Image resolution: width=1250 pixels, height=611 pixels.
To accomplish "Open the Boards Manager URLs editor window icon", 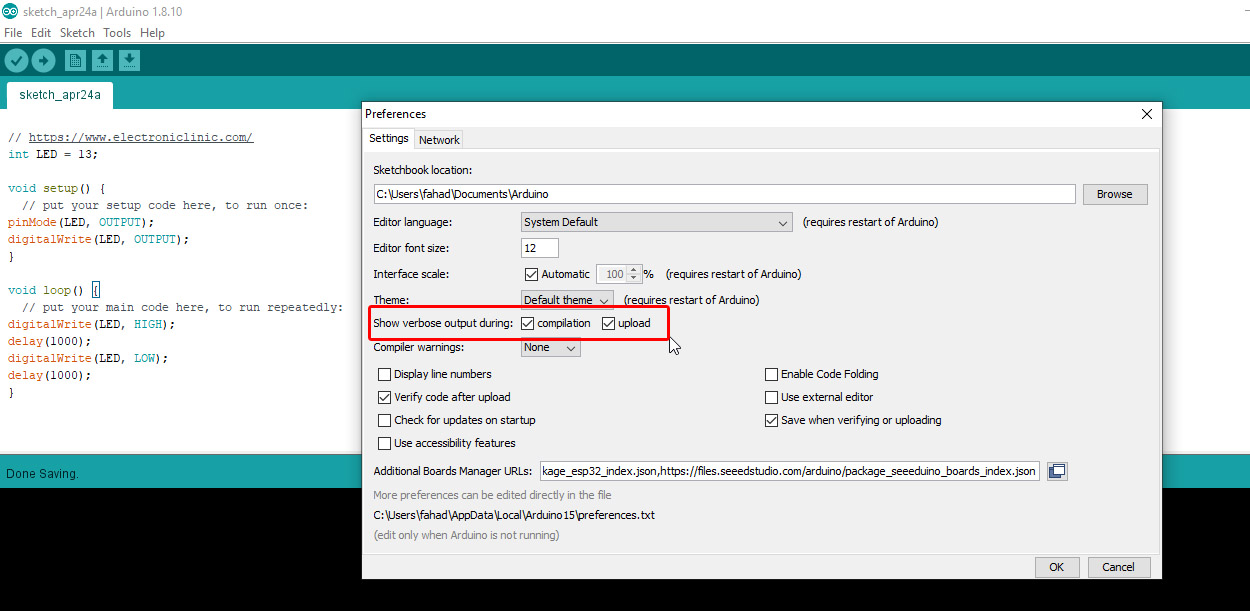I will coord(1057,471).
